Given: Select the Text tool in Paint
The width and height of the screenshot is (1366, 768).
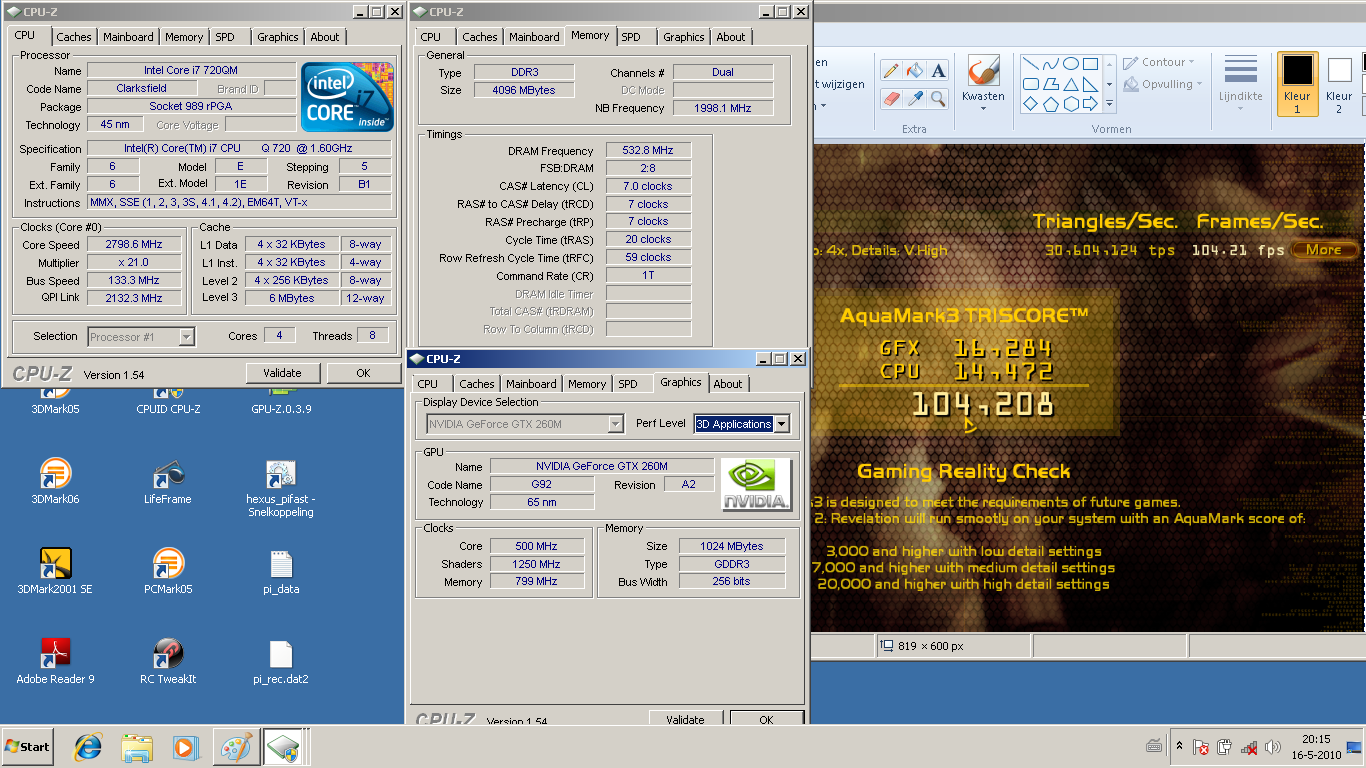Looking at the screenshot, I should pos(938,71).
